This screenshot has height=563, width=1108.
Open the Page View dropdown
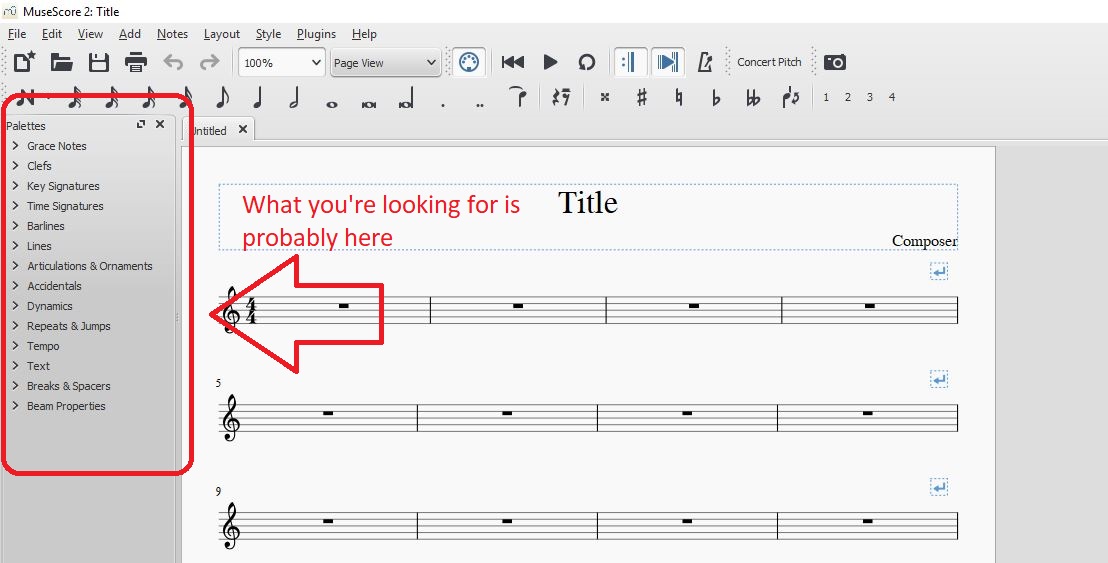click(x=385, y=63)
